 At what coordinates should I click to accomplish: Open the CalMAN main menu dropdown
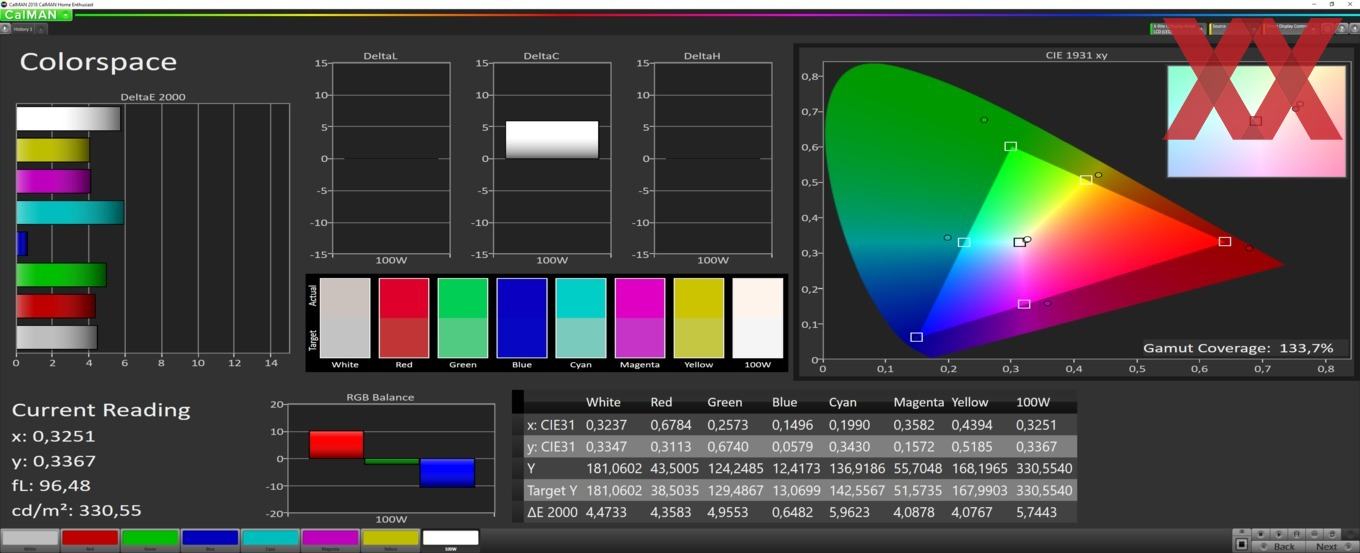point(36,15)
